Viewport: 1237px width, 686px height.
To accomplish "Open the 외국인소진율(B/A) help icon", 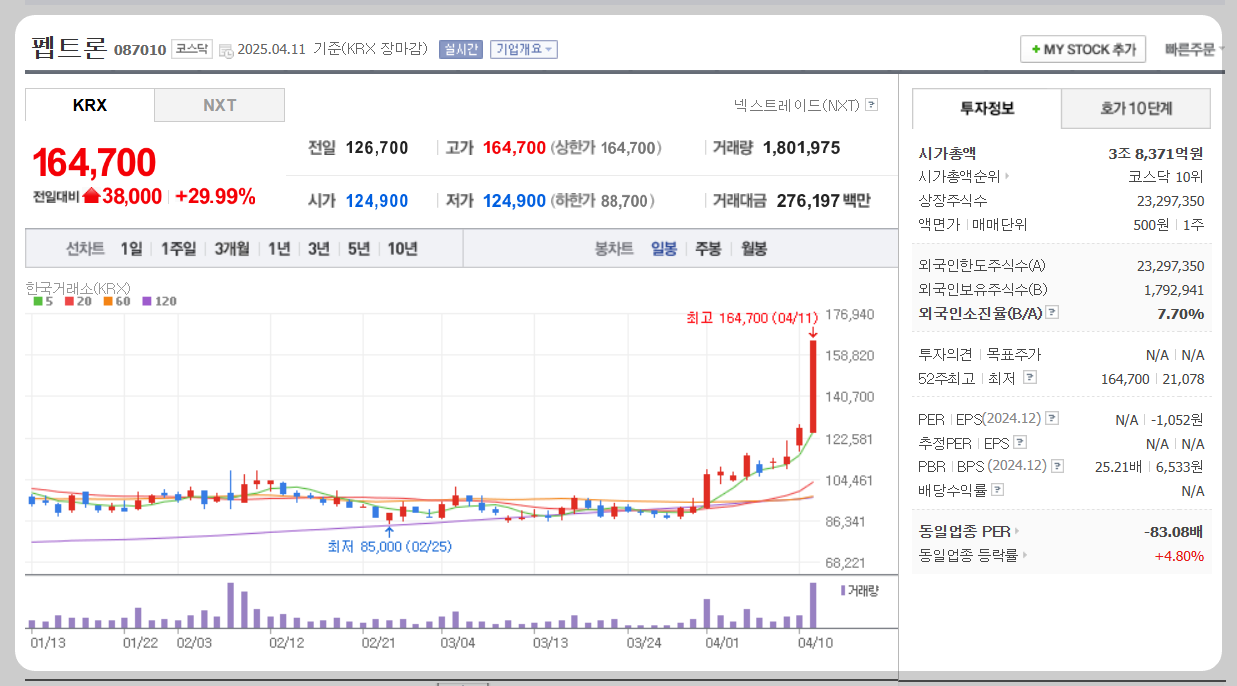I will coord(1051,312).
